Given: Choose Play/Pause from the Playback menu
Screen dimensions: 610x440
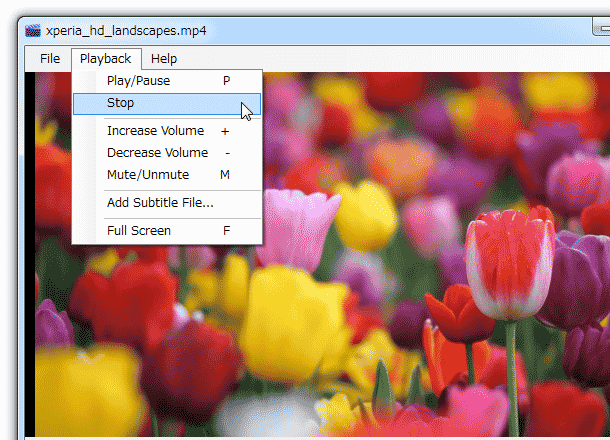Looking at the screenshot, I should click(167, 81).
